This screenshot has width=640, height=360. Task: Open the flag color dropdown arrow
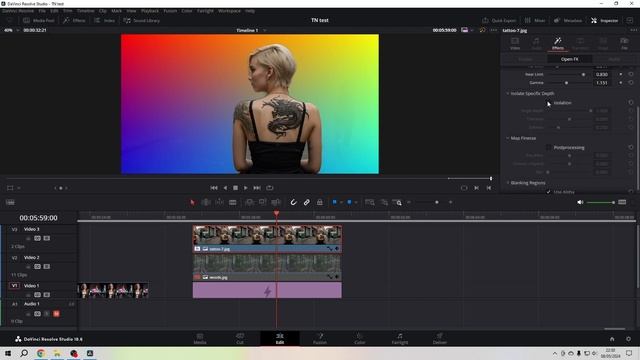341,202
